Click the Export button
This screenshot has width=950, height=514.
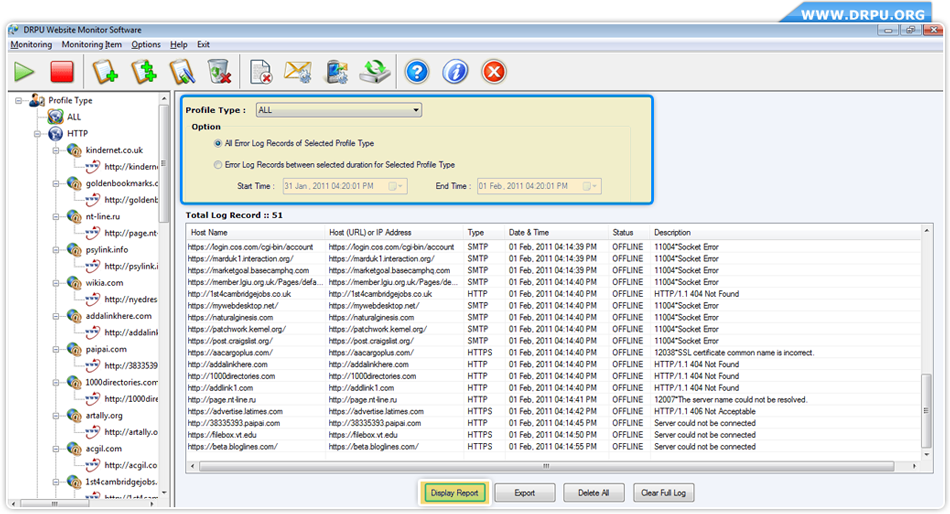525,493
